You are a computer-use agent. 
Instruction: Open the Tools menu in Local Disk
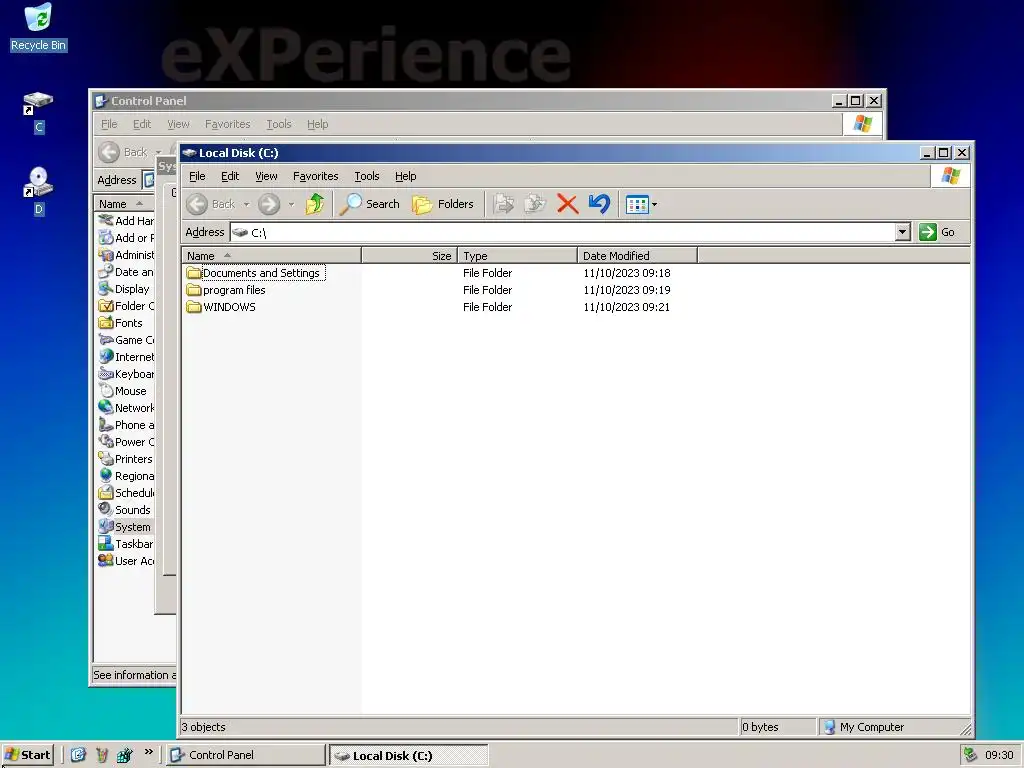[366, 176]
